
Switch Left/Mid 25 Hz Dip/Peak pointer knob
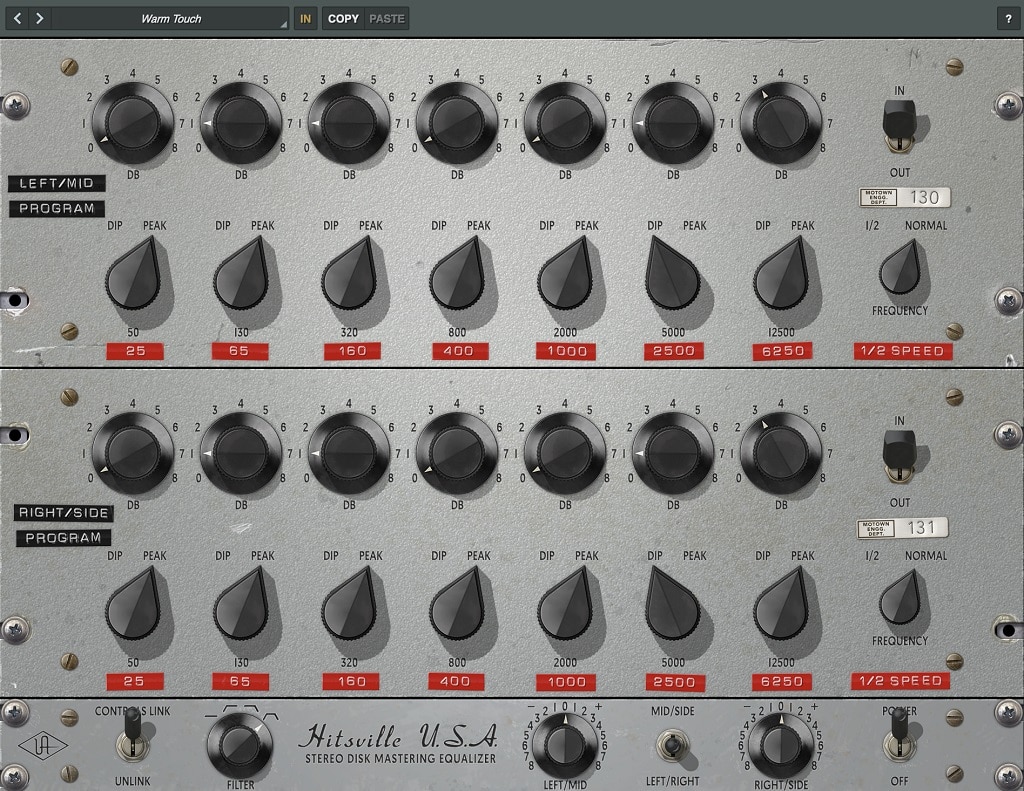pyautogui.click(x=134, y=274)
